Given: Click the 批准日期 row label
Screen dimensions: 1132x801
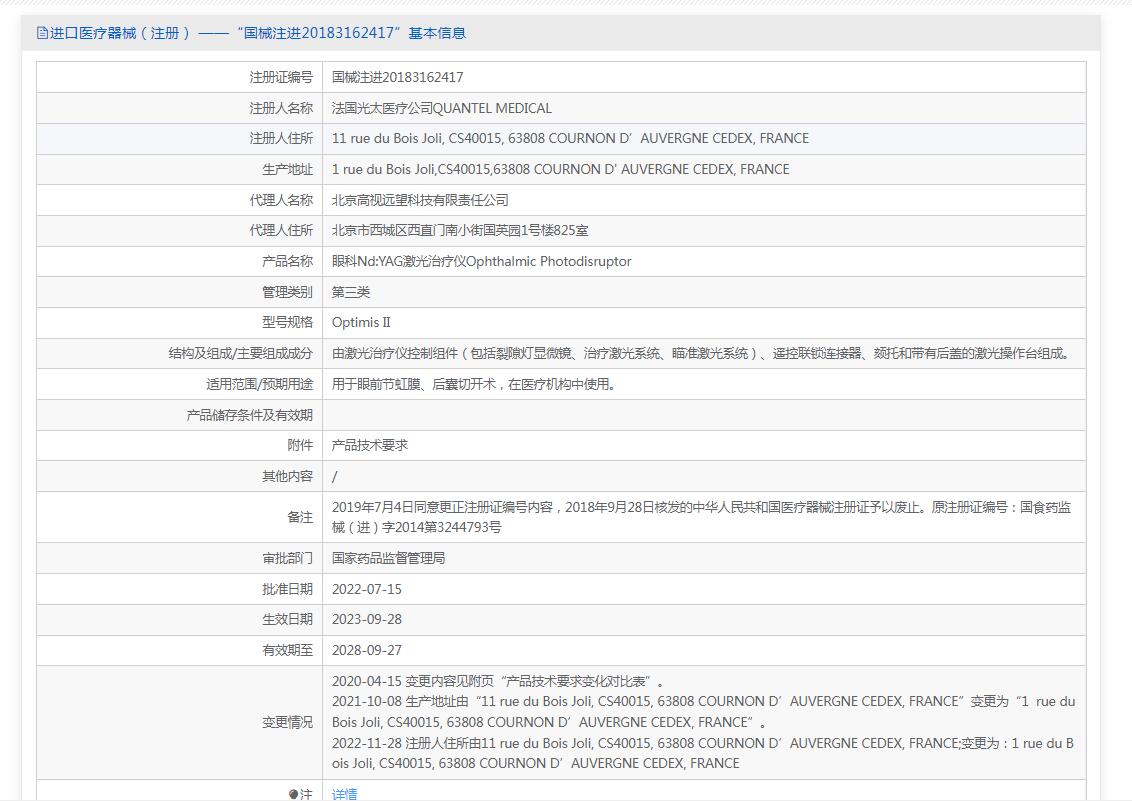Looking at the screenshot, I should click(287, 590).
